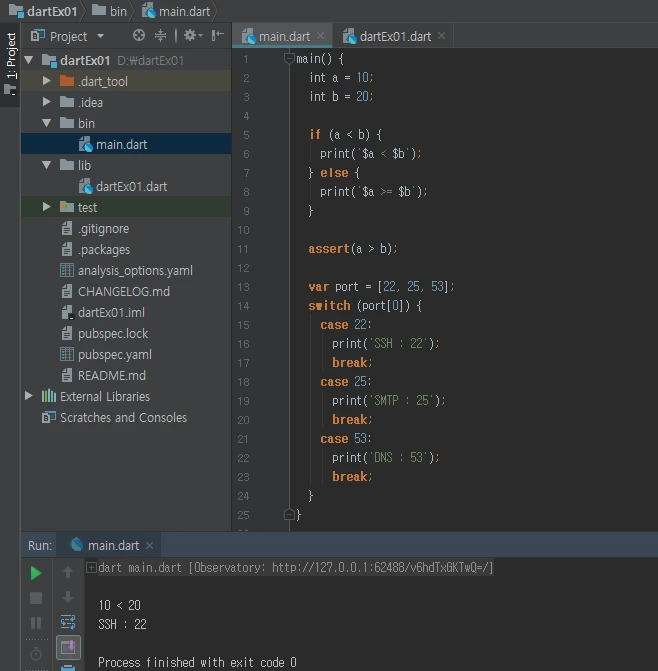Screen dimensions: 658x671
Task: Toggle Soft-Wrap in the Run console
Action: [68, 622]
